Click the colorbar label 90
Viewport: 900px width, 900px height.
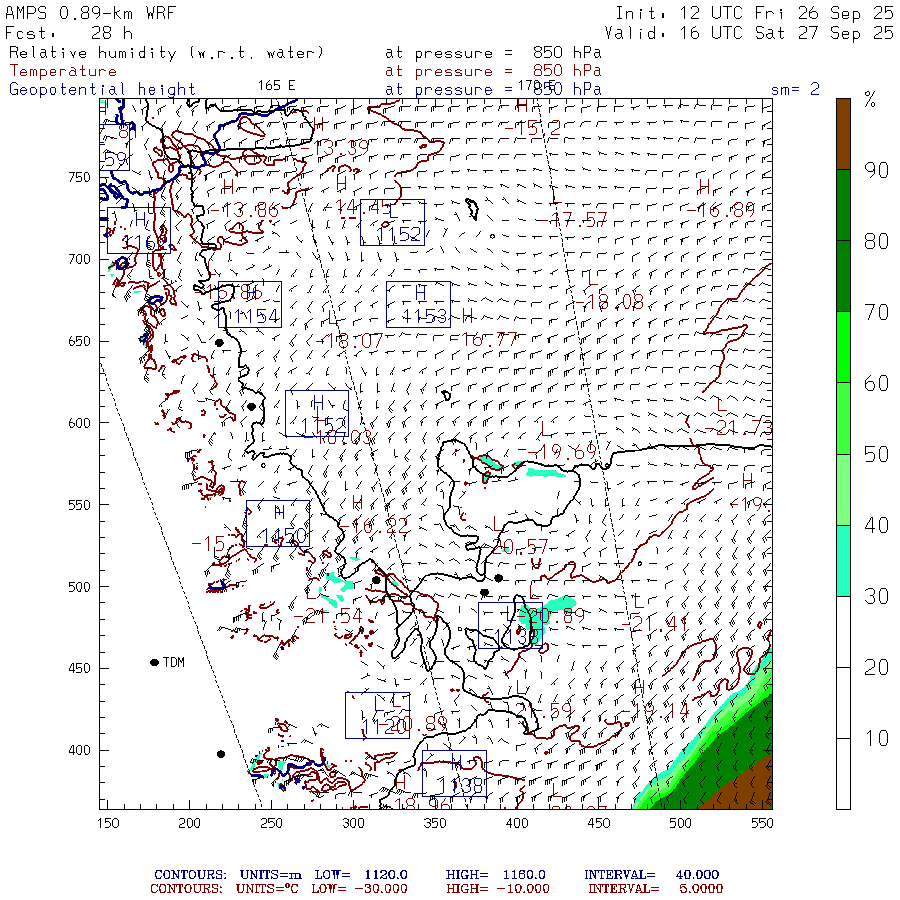point(876,170)
